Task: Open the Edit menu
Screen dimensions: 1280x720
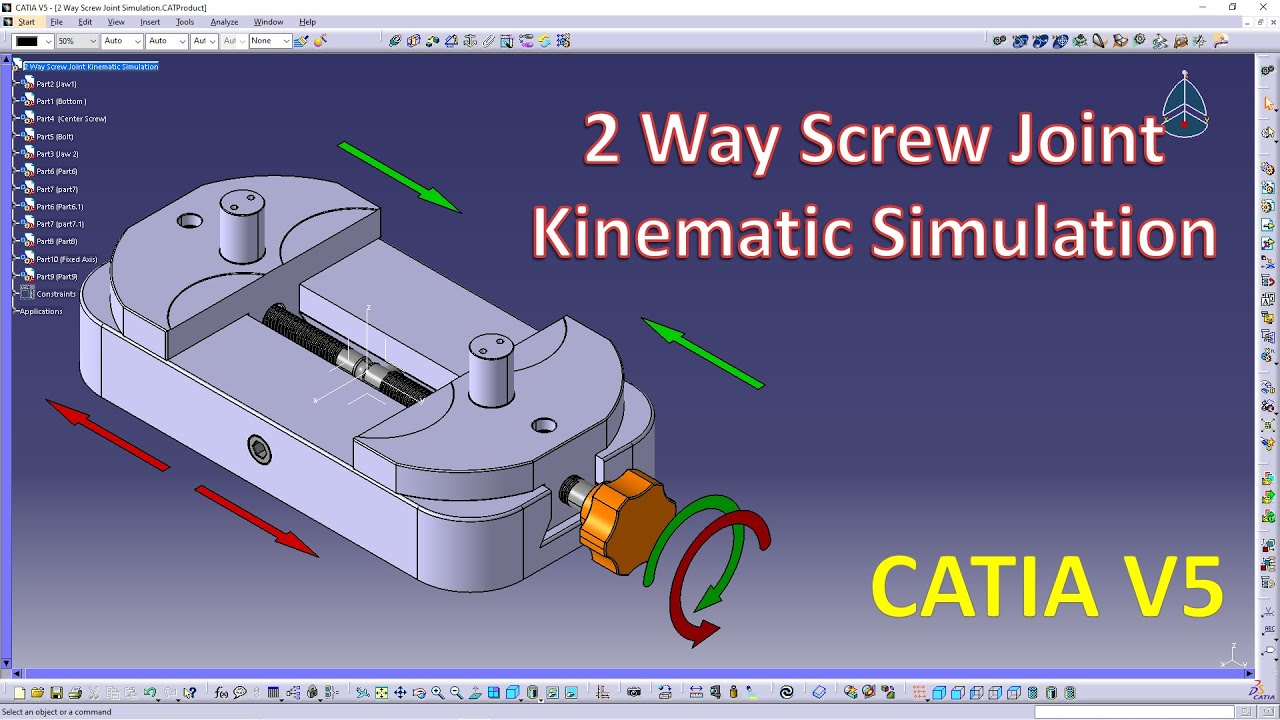Action: [85, 22]
